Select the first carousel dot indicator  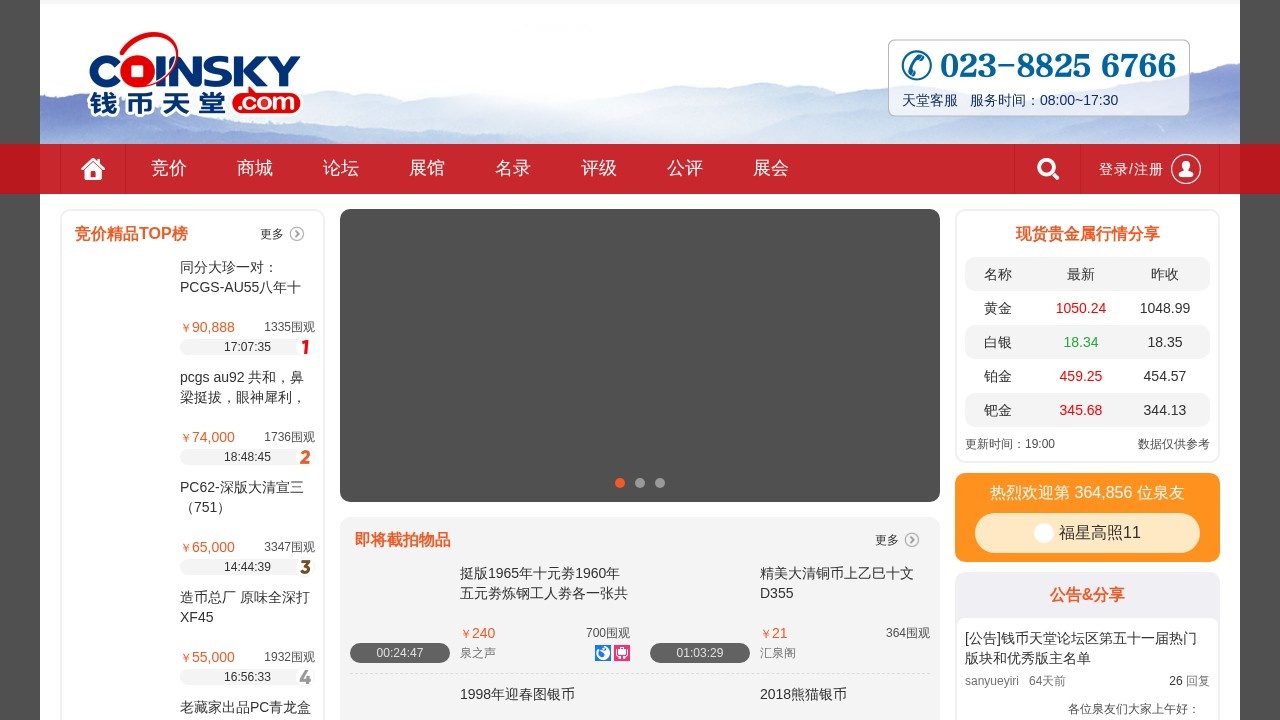[620, 483]
